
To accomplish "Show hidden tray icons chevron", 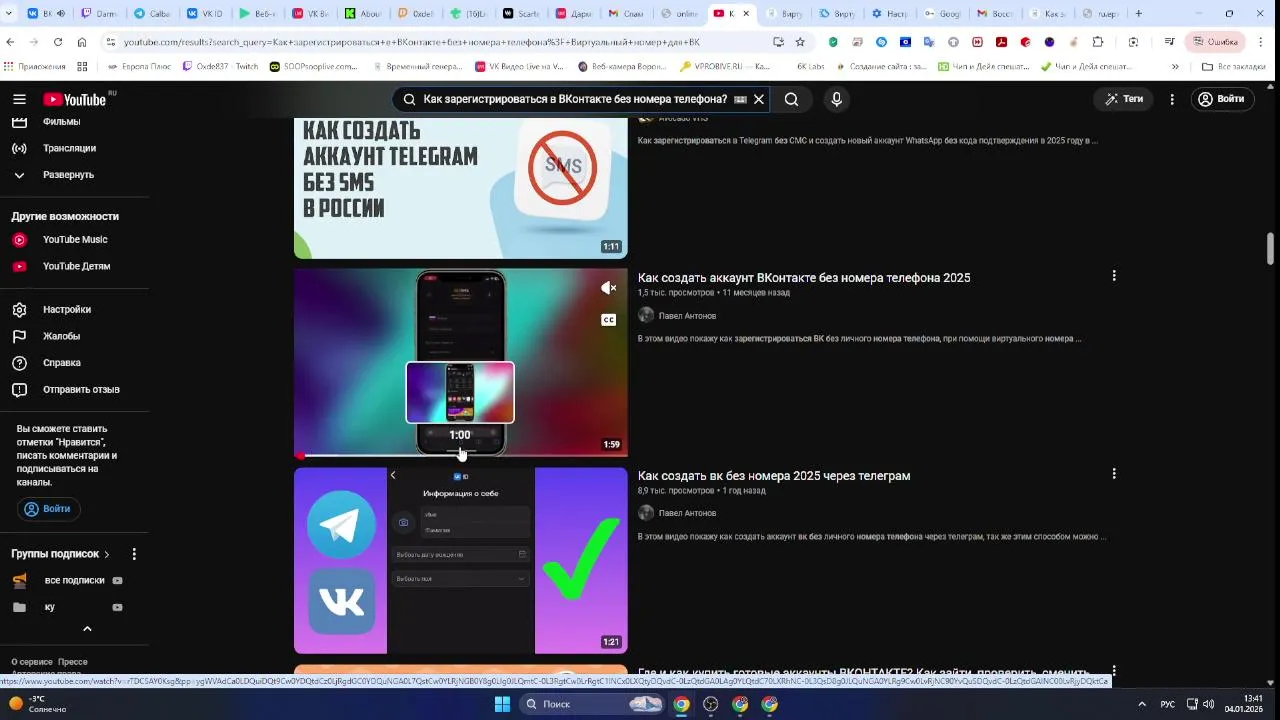I will 1142,704.
